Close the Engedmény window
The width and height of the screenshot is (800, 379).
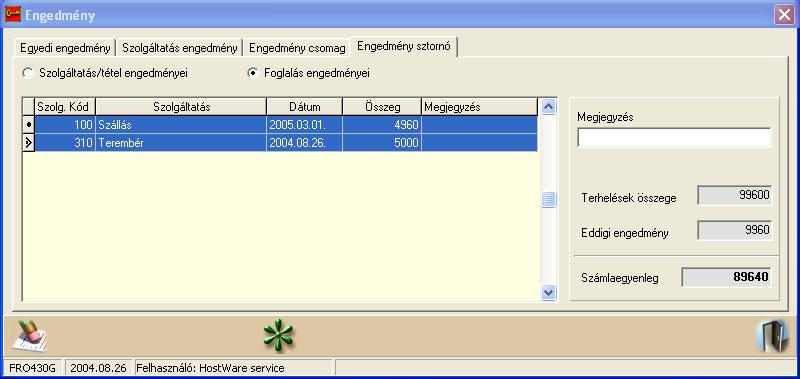point(784,15)
